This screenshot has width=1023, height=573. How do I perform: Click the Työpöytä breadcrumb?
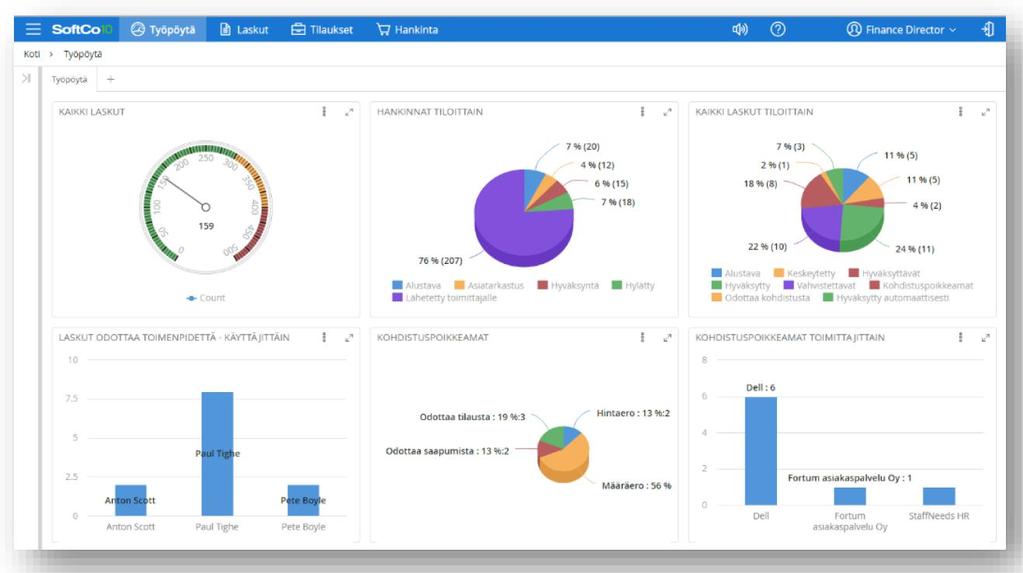[x=82, y=54]
